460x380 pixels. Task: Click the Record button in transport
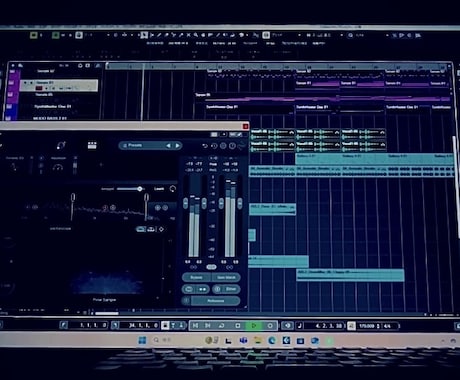click(270, 325)
